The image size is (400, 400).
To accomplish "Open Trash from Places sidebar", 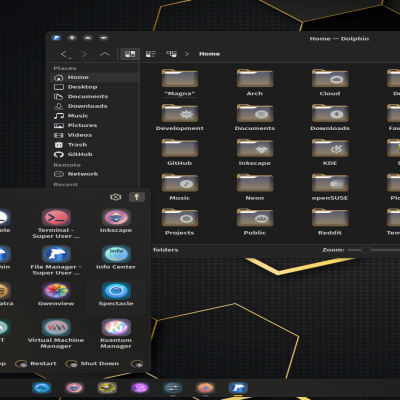I will click(94, 145).
